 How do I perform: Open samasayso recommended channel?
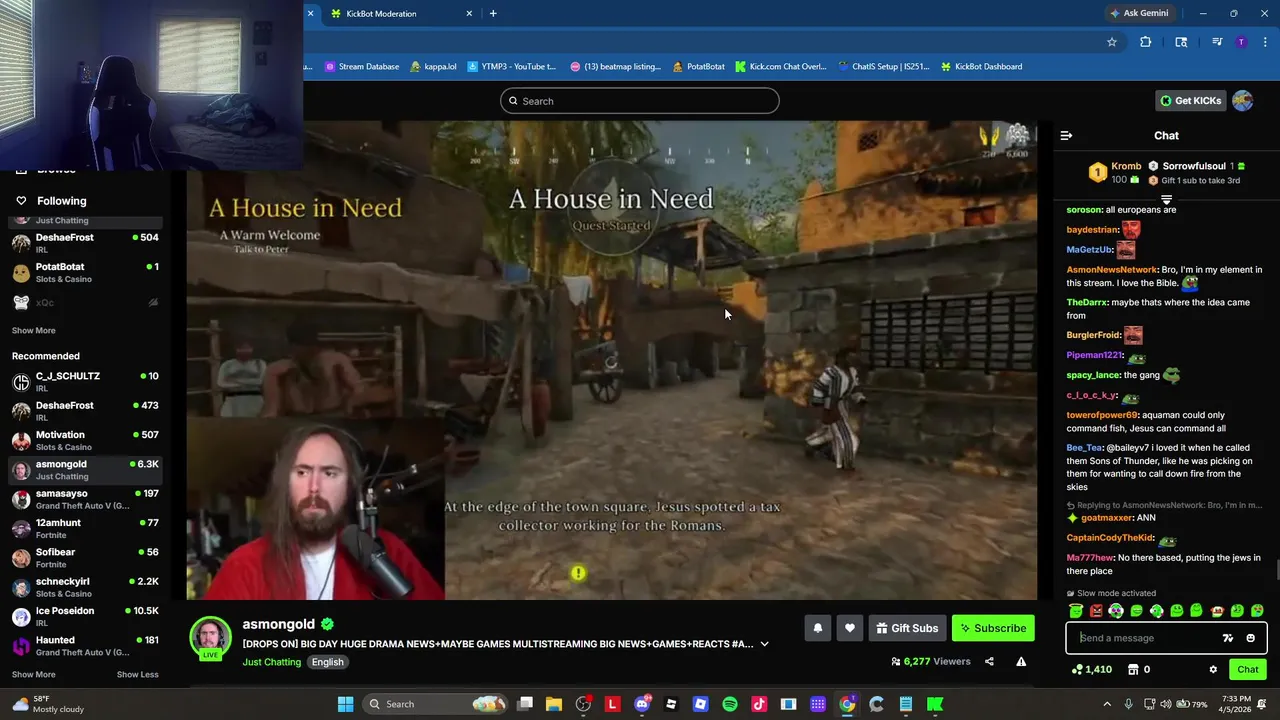pyautogui.click(x=85, y=499)
